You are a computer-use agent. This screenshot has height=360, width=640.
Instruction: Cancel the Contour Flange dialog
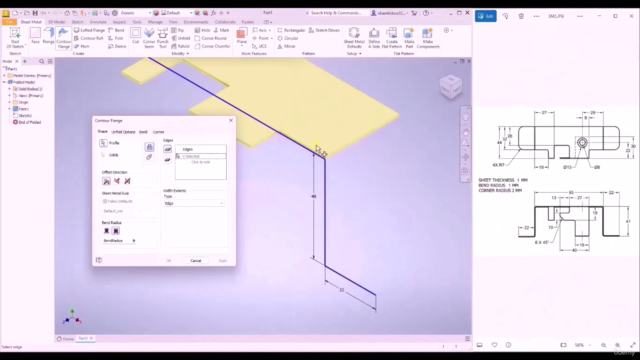(196, 260)
